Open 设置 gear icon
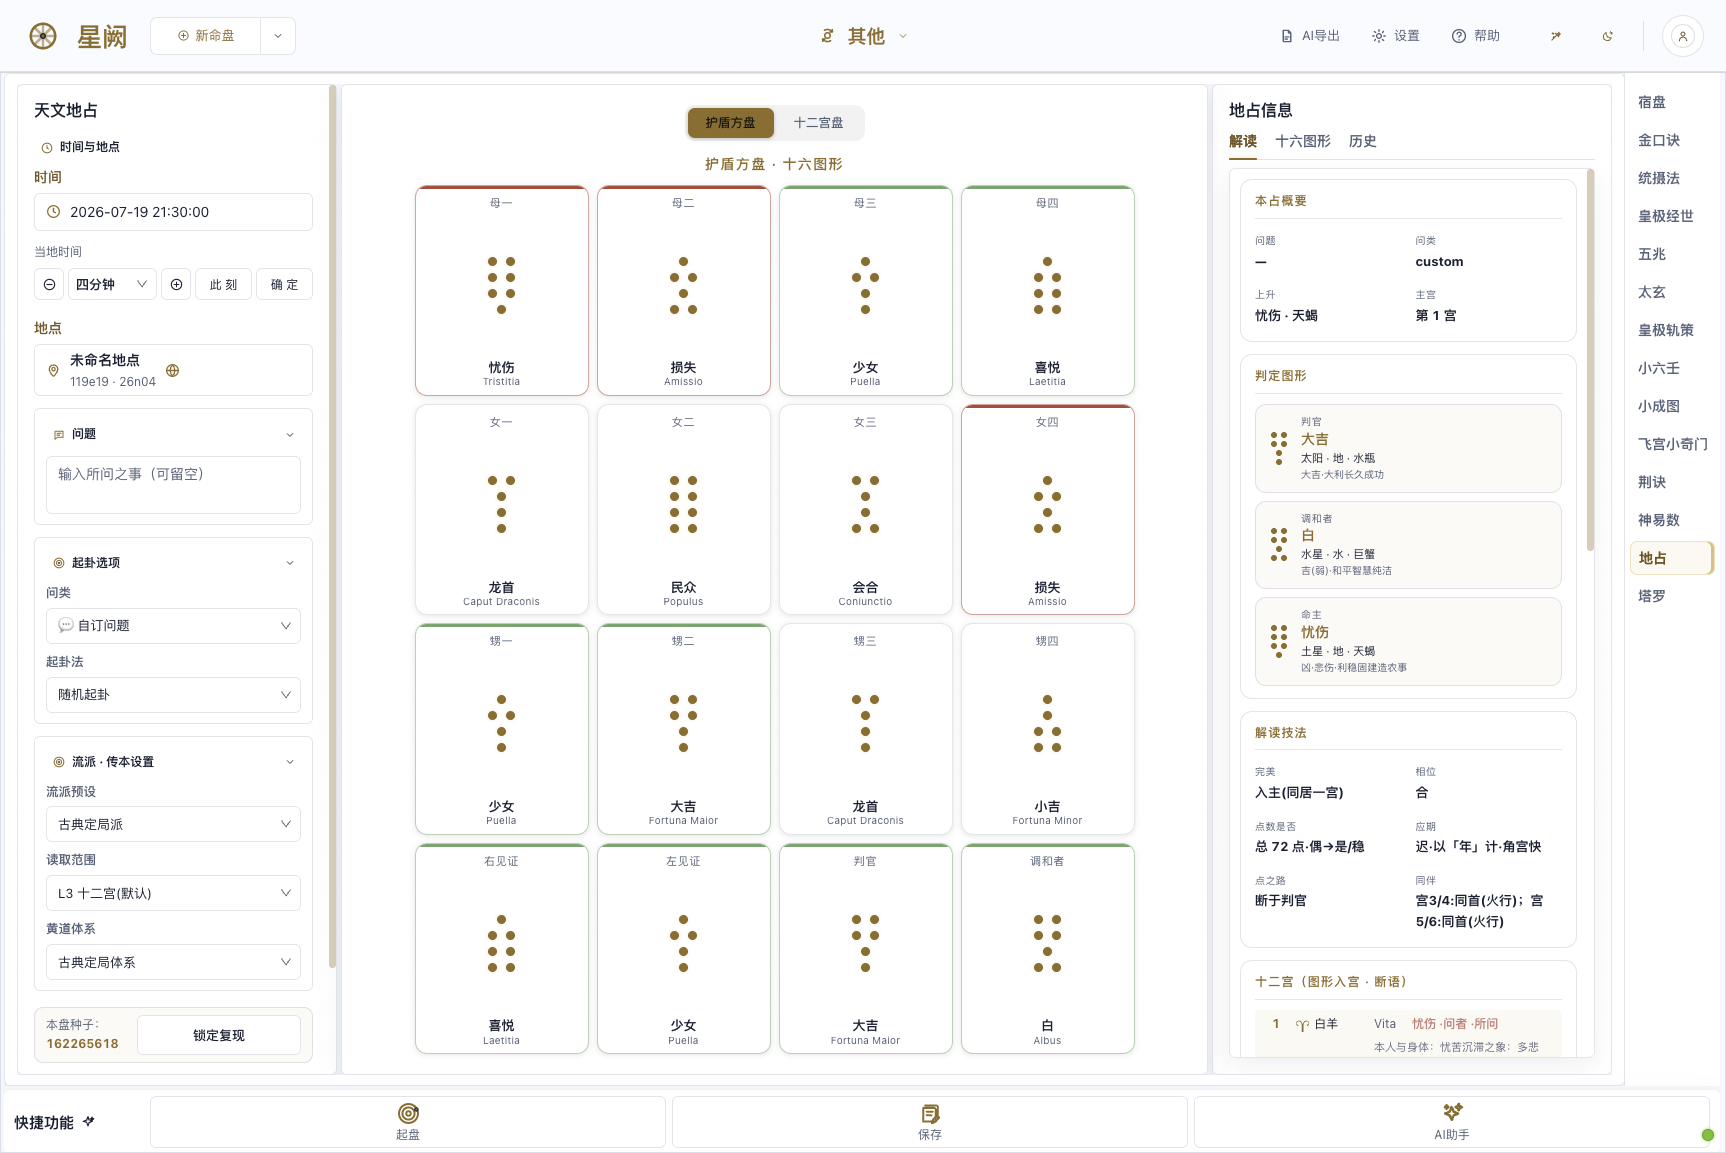1726x1153 pixels. 1379,36
